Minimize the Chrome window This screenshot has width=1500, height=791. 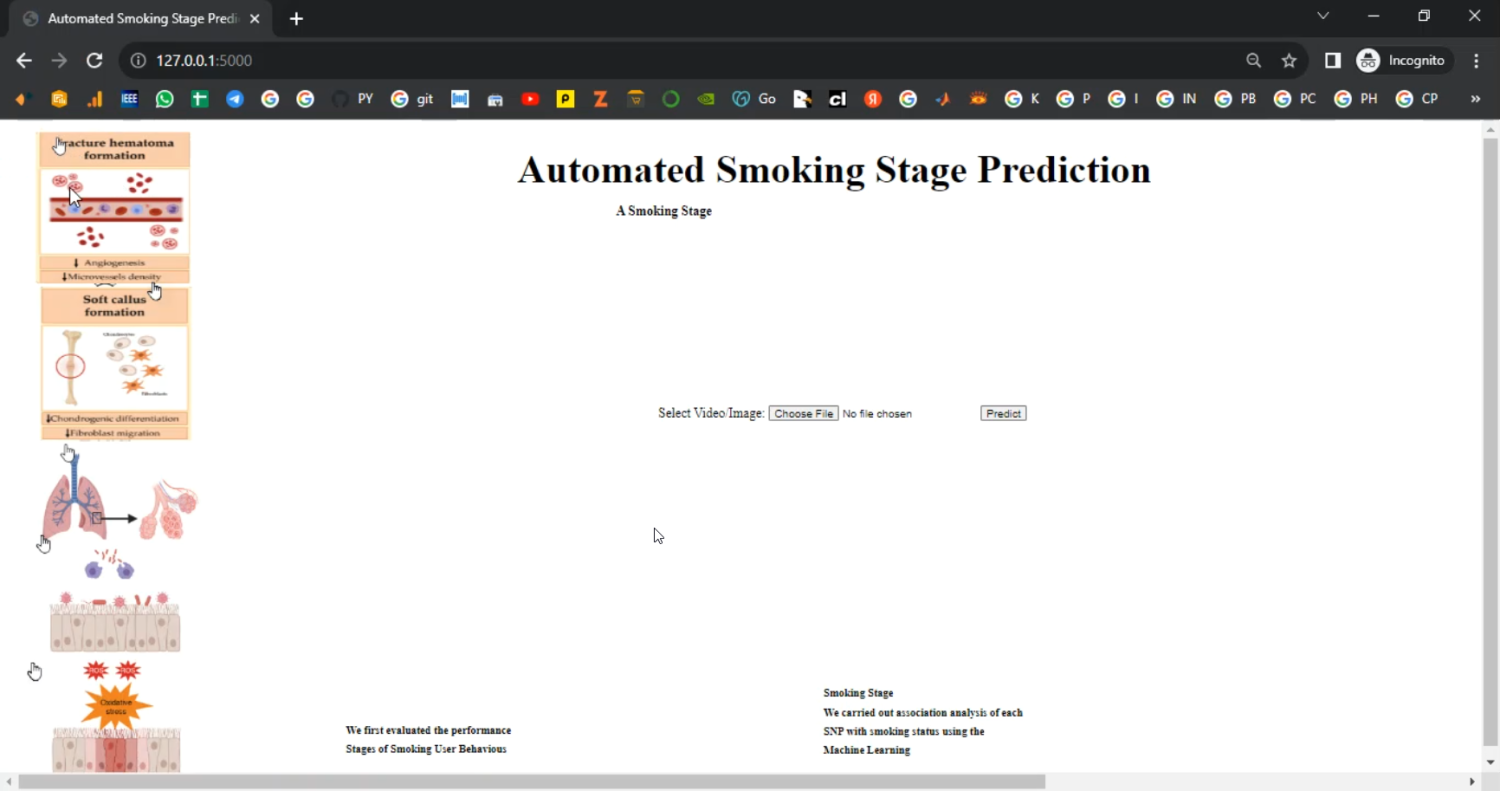[x=1373, y=16]
